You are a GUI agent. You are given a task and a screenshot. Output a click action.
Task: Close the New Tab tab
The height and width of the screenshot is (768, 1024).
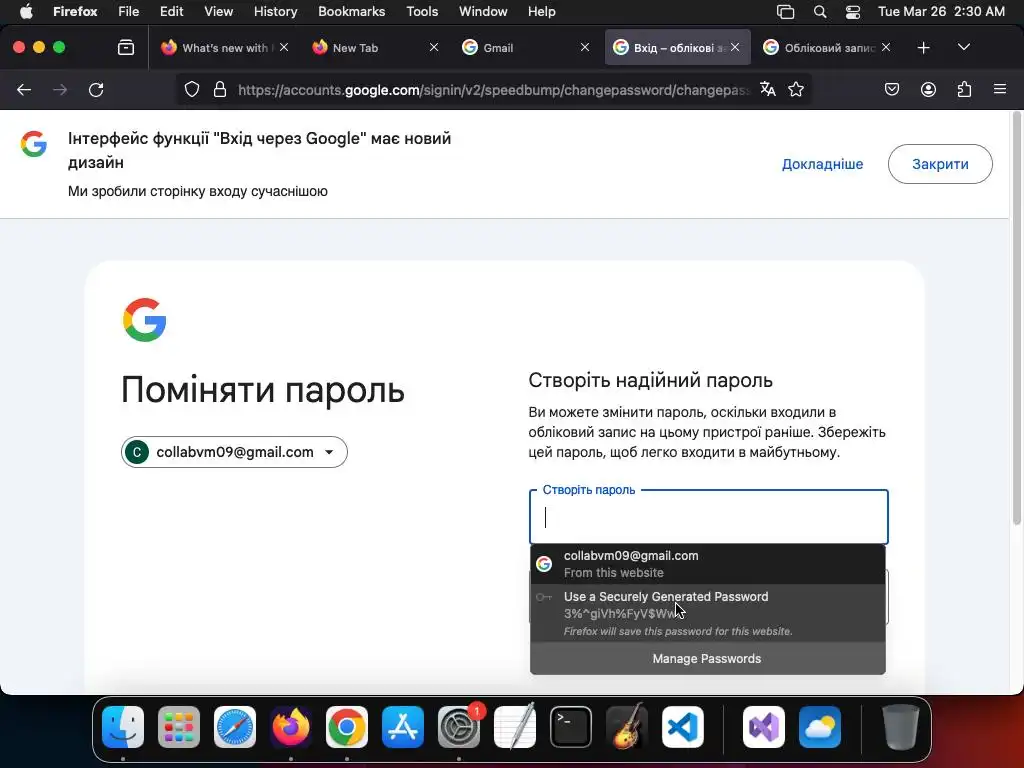pyautogui.click(x=434, y=48)
